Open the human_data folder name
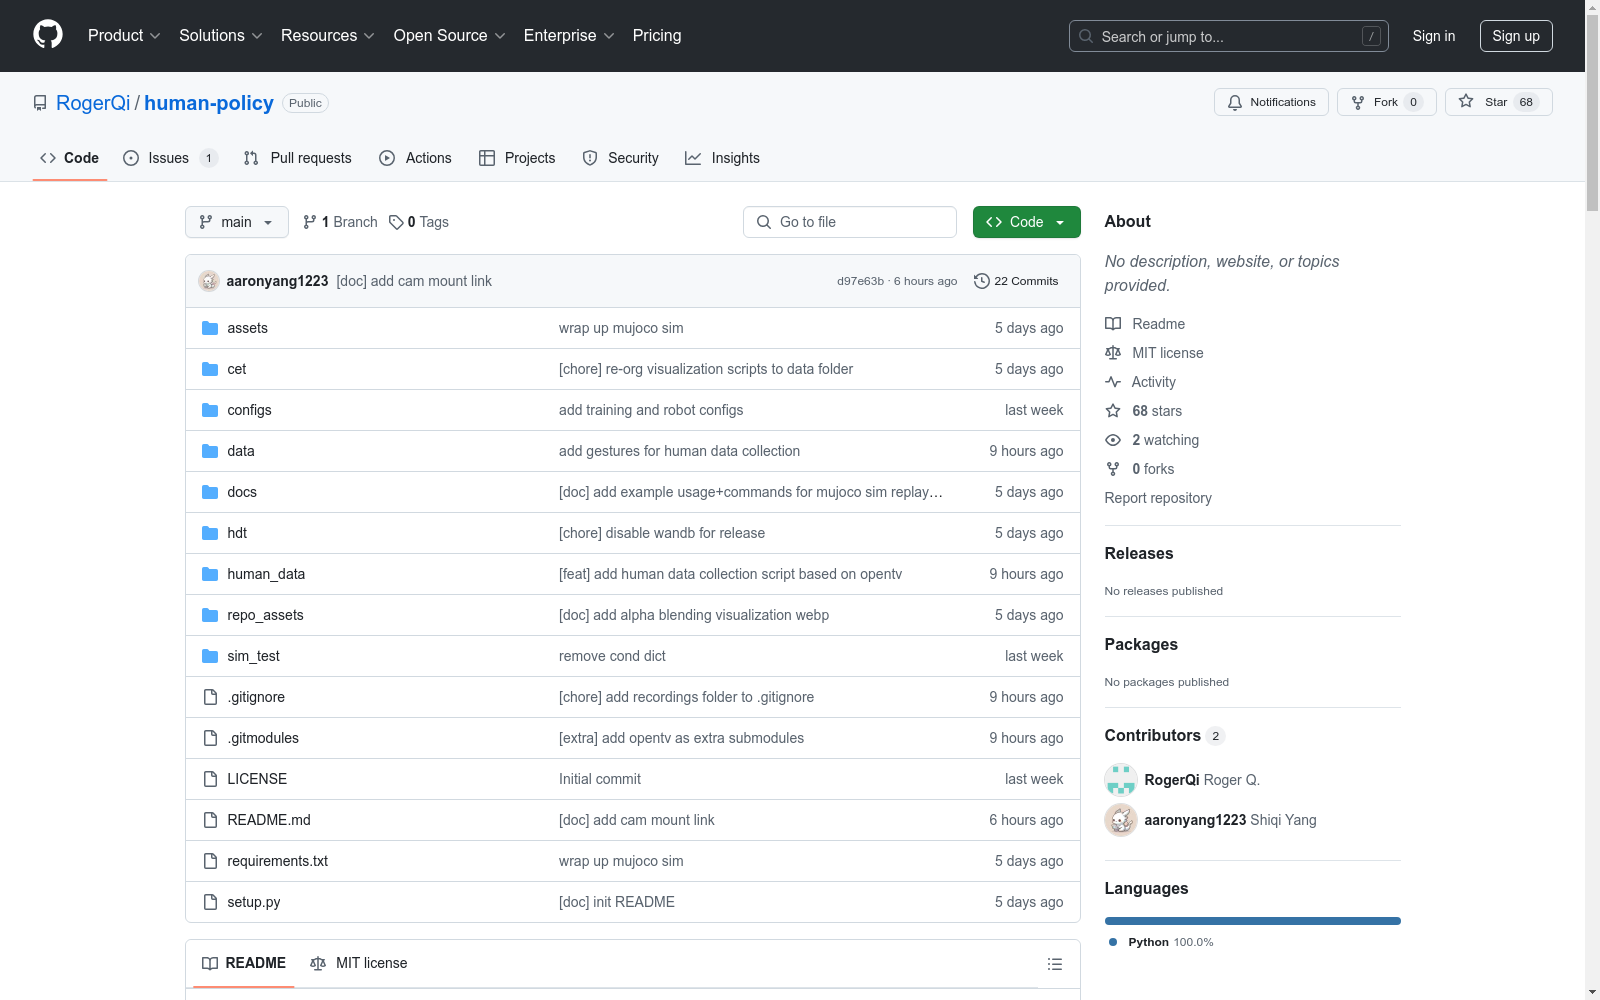The width and height of the screenshot is (1600, 1000). coord(266,574)
